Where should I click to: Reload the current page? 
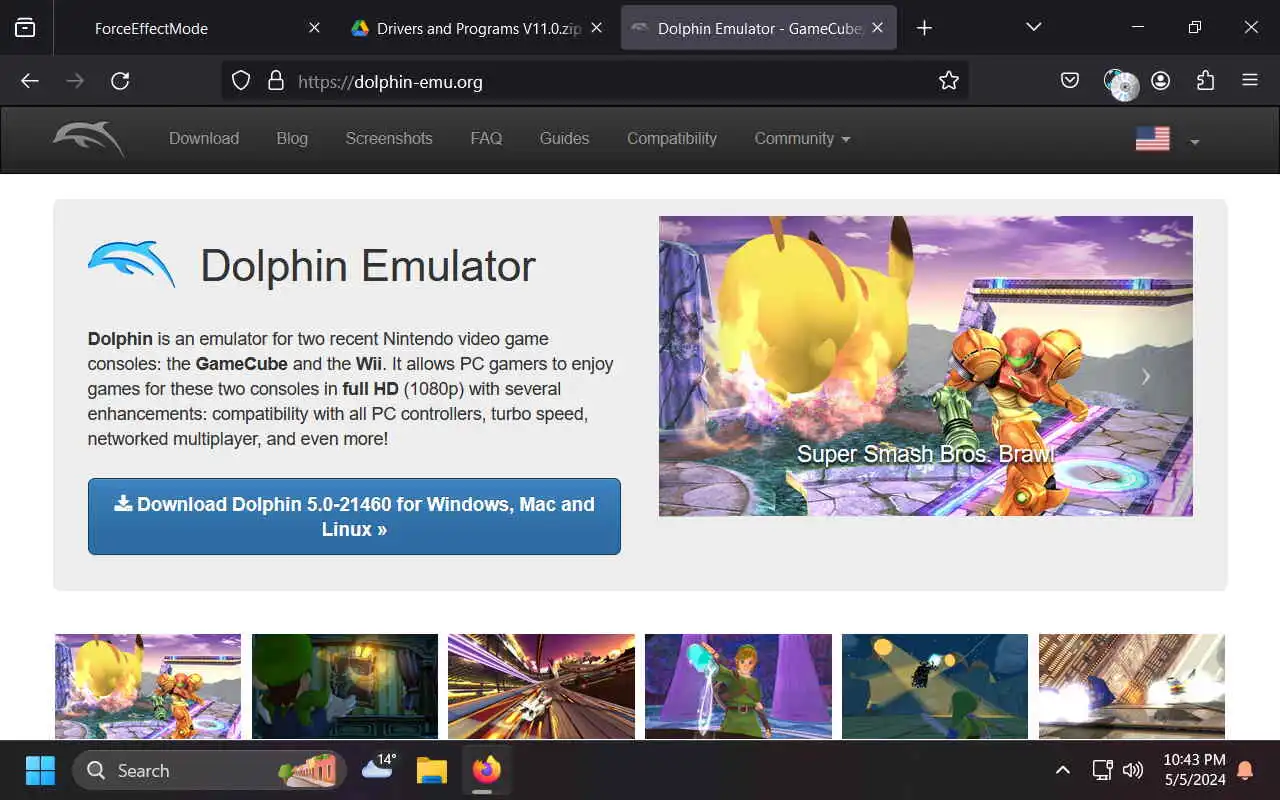(120, 81)
